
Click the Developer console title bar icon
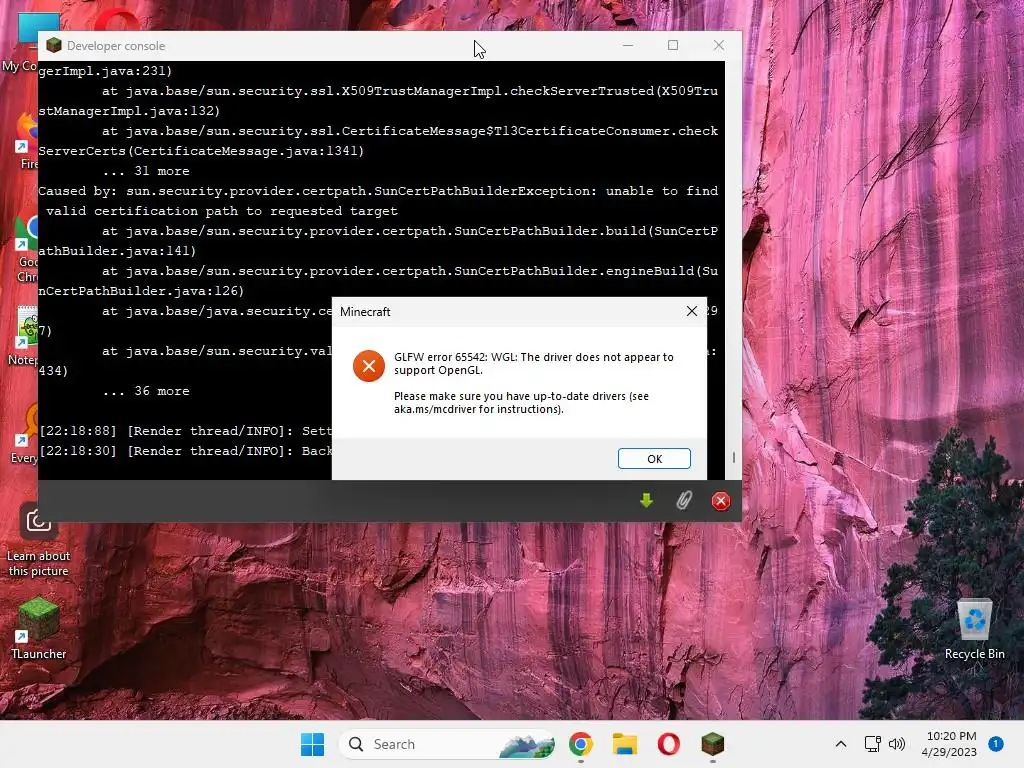tap(54, 46)
